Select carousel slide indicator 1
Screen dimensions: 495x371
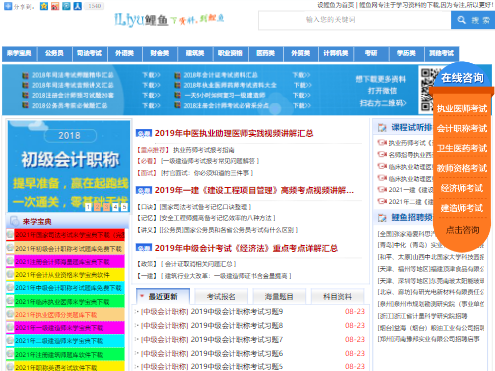pos(88,207)
